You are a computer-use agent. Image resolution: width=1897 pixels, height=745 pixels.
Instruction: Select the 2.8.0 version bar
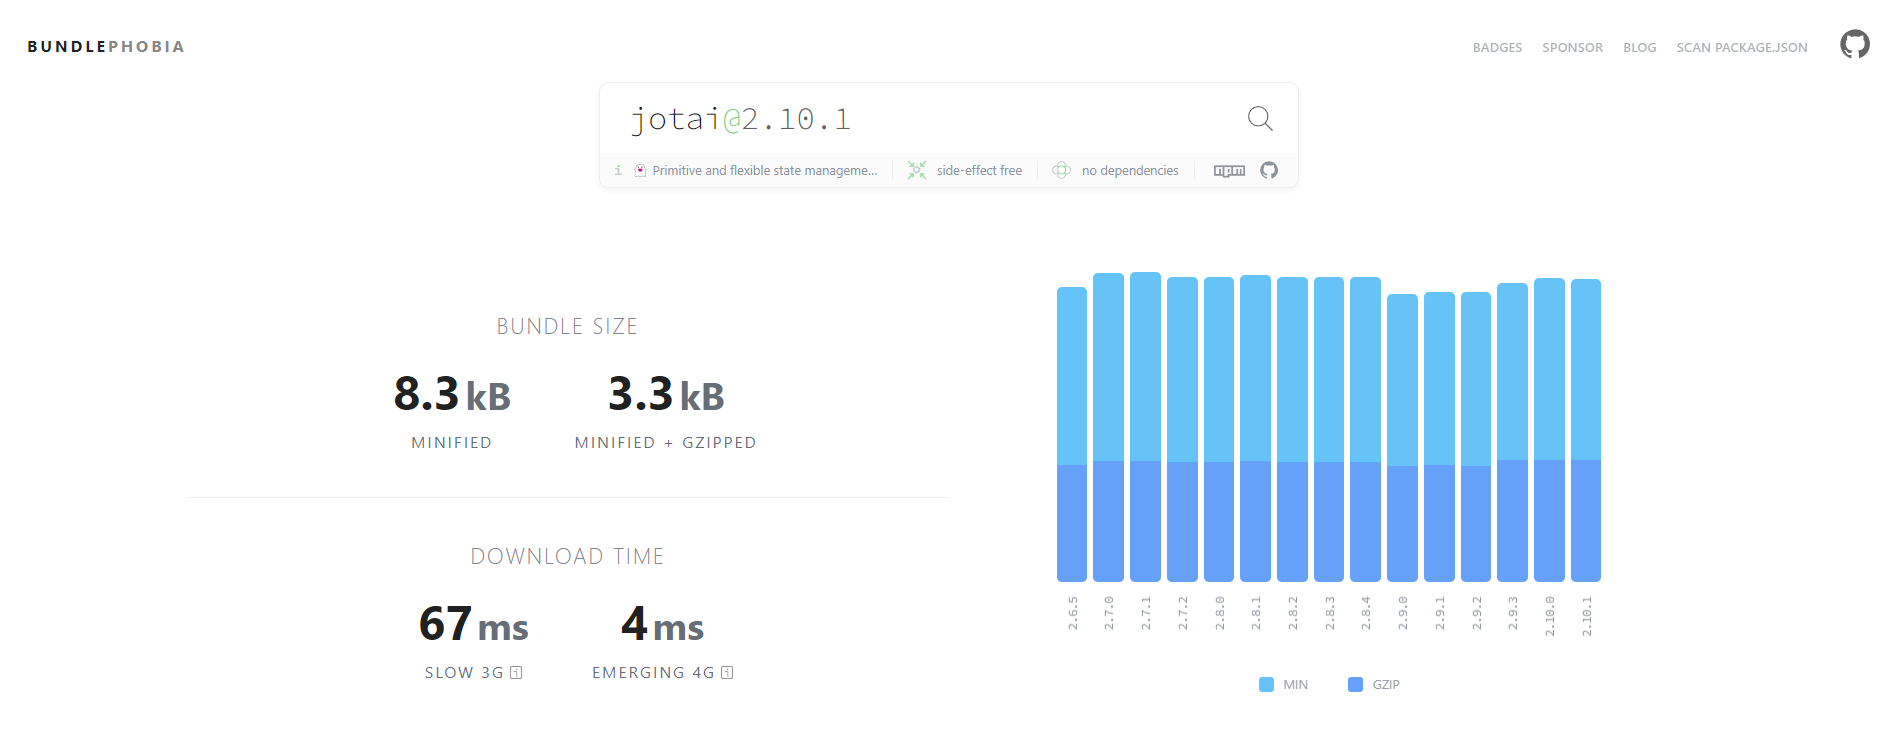[x=1219, y=429]
